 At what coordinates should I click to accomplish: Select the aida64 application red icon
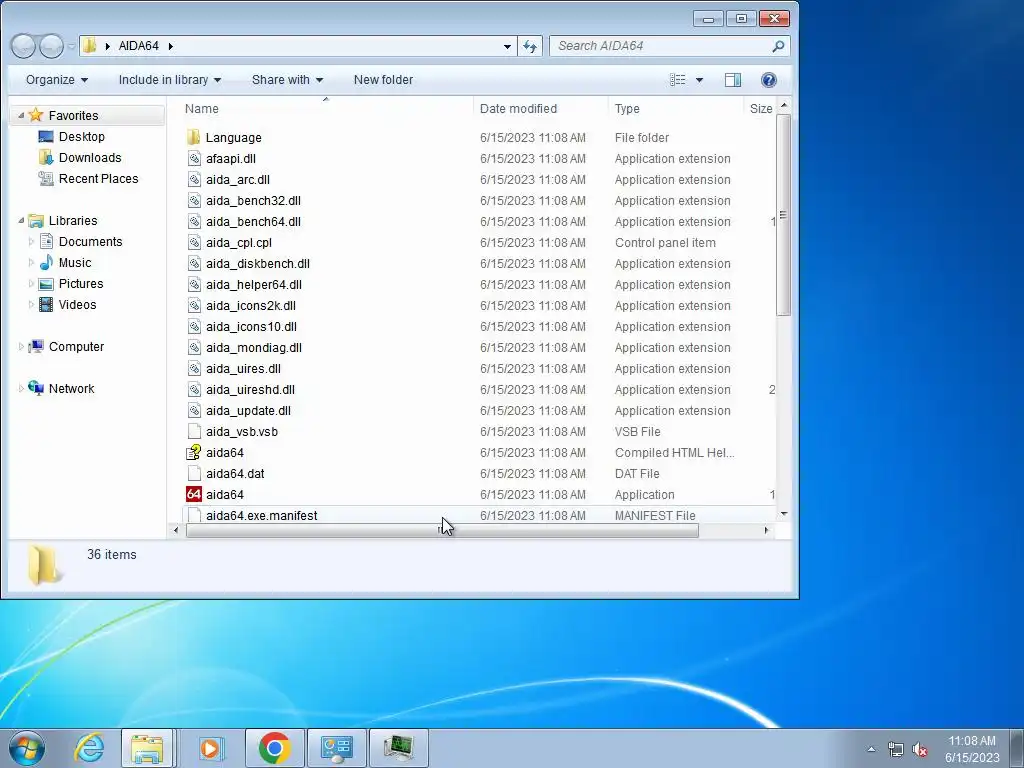coord(193,494)
